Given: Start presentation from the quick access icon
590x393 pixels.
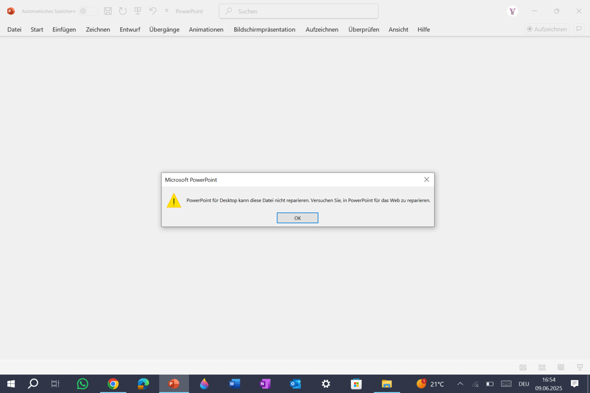Looking at the screenshot, I should 138,11.
